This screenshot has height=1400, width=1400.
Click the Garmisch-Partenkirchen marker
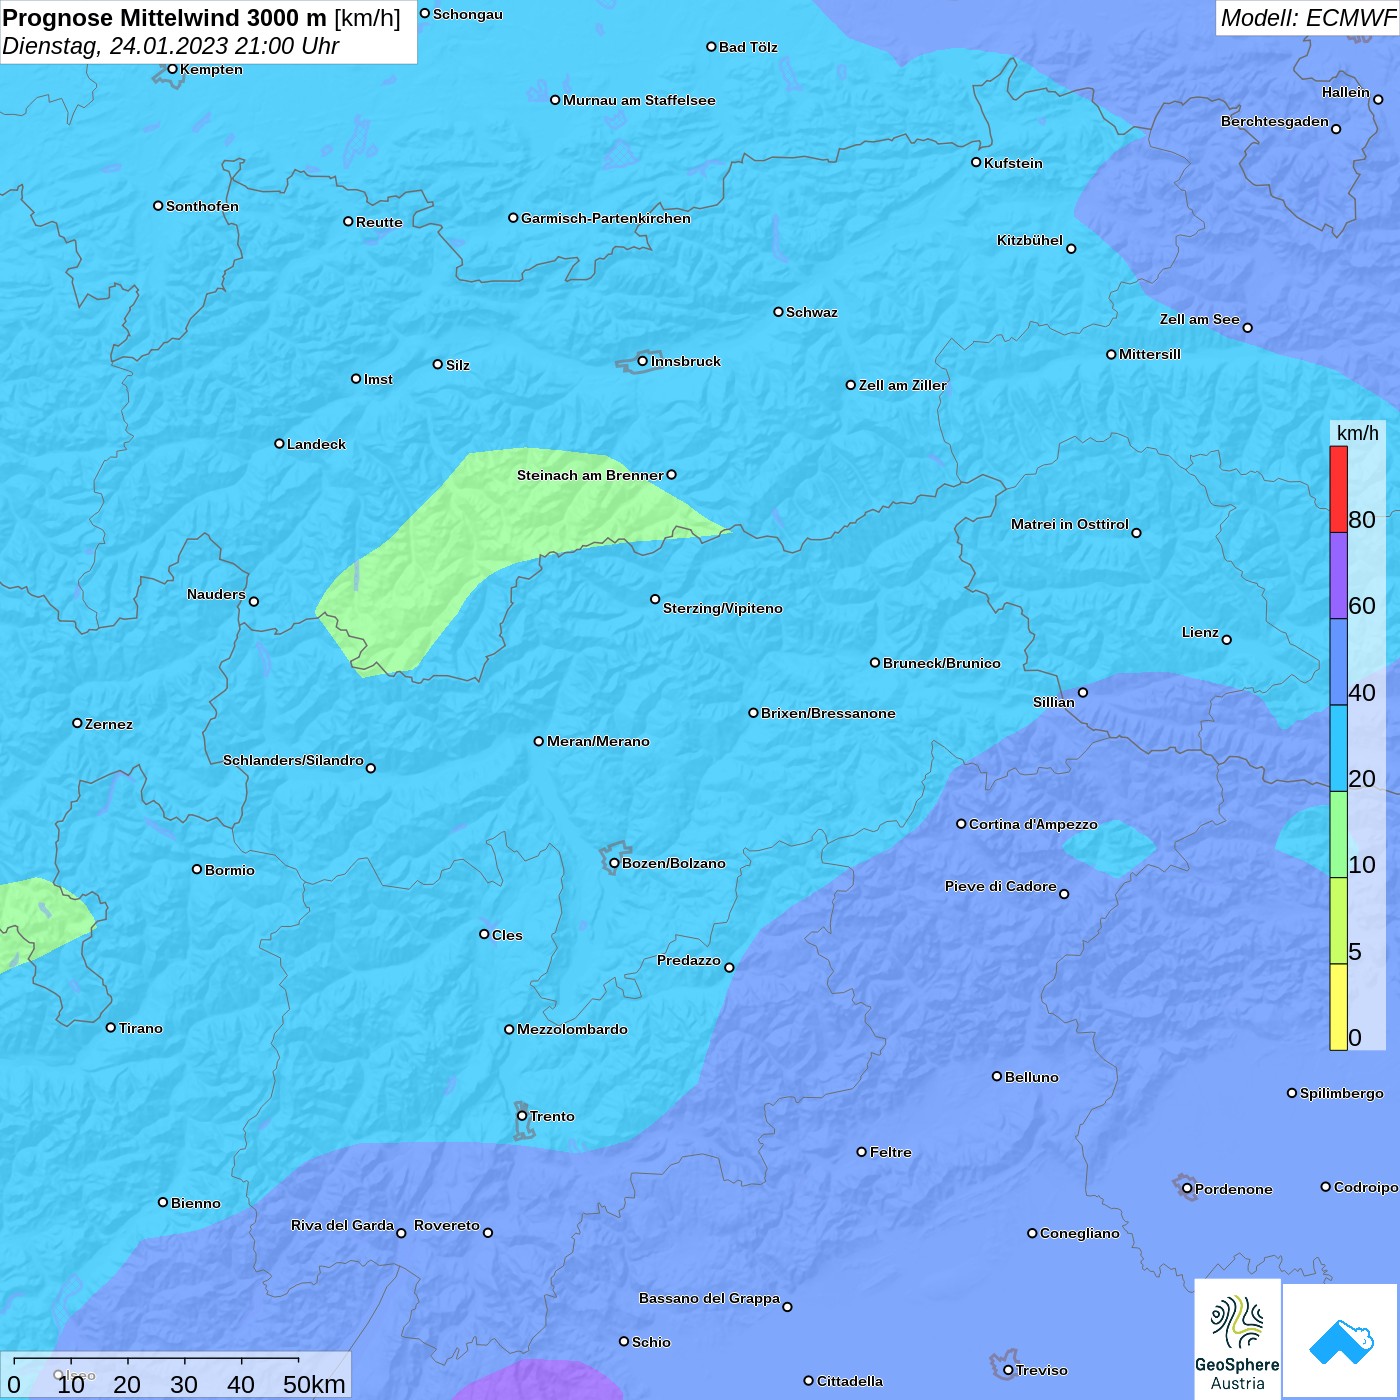click(x=513, y=218)
